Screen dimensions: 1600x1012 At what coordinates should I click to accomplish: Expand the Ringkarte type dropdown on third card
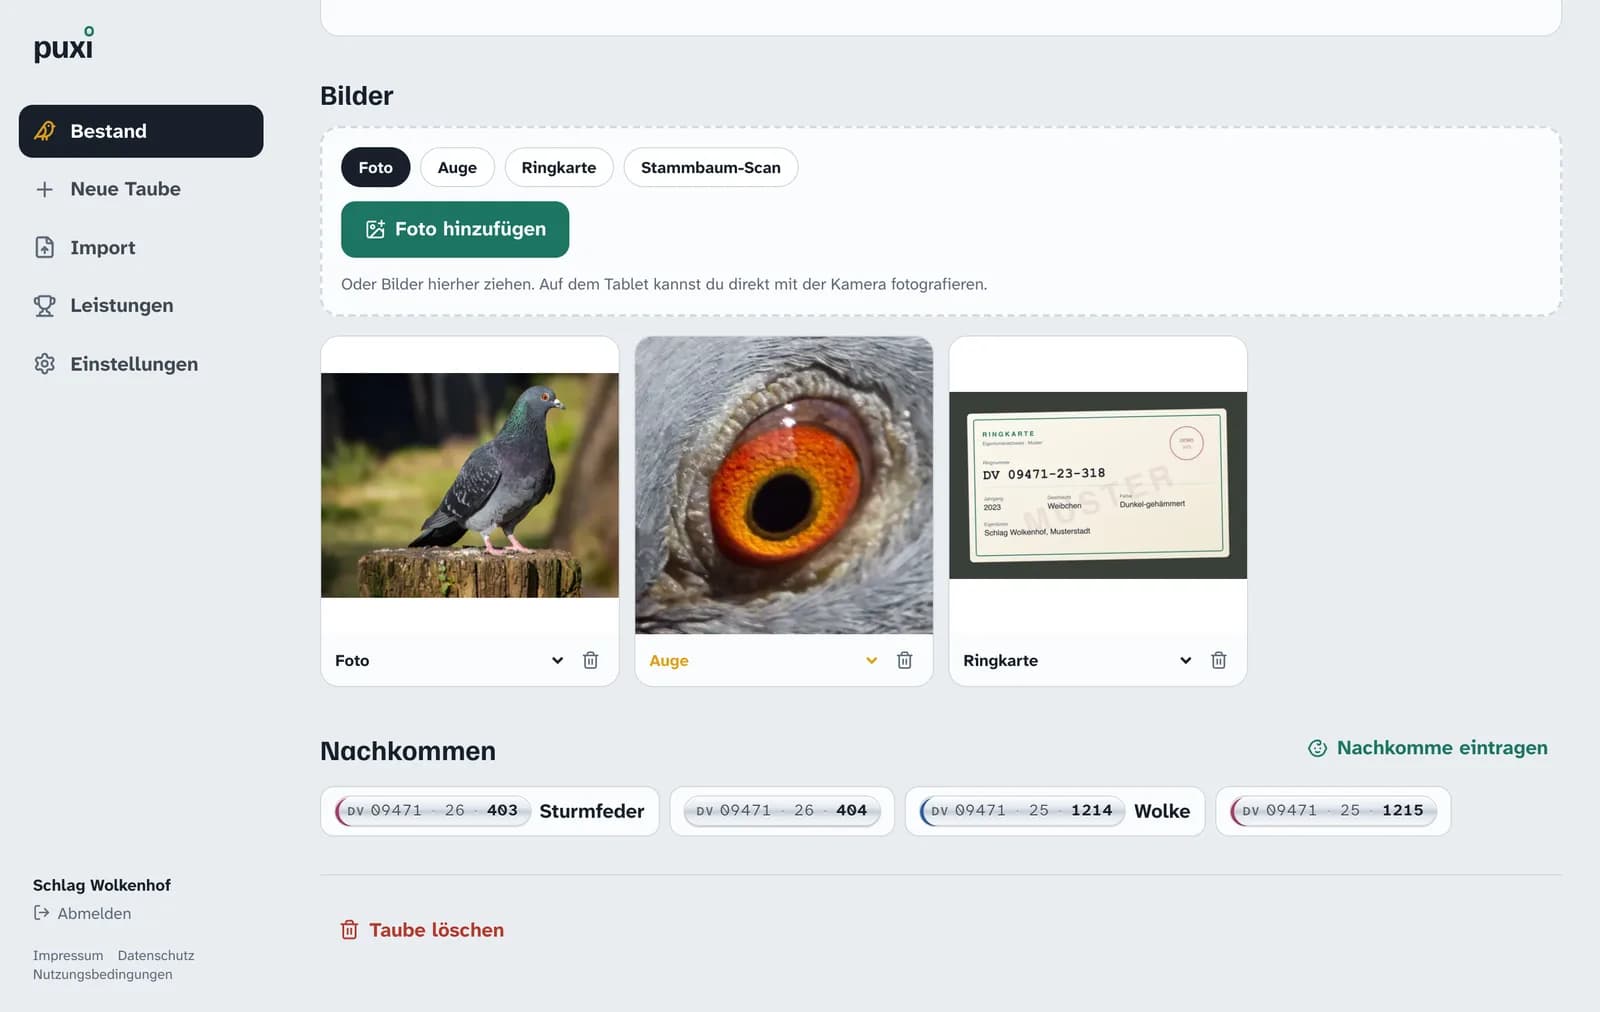pyautogui.click(x=1185, y=660)
